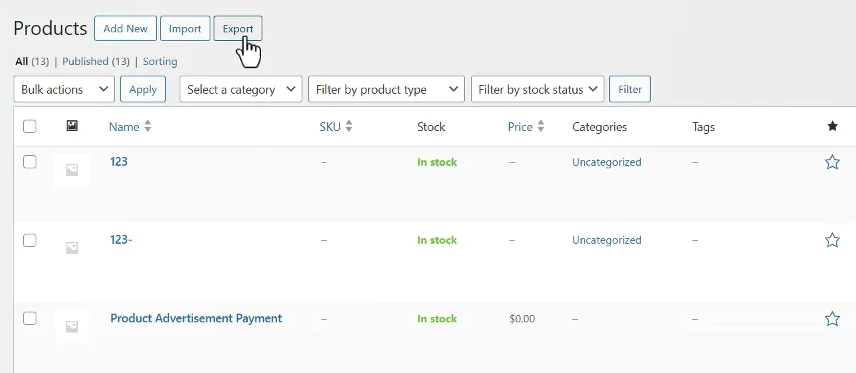Open product named 123
This screenshot has width=856, height=373.
click(x=118, y=162)
